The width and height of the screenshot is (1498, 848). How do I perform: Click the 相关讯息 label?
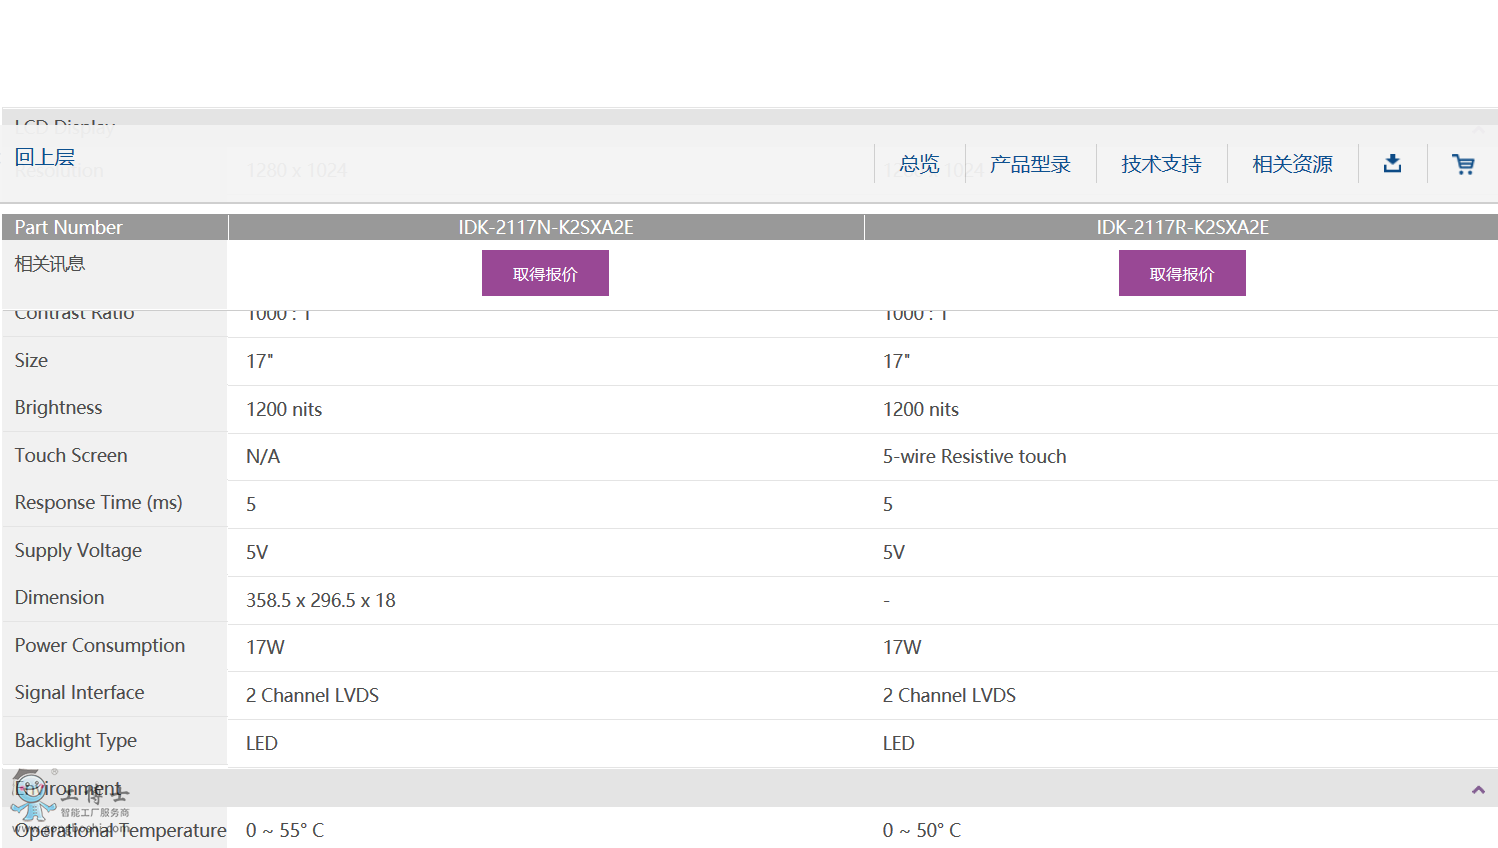50,264
